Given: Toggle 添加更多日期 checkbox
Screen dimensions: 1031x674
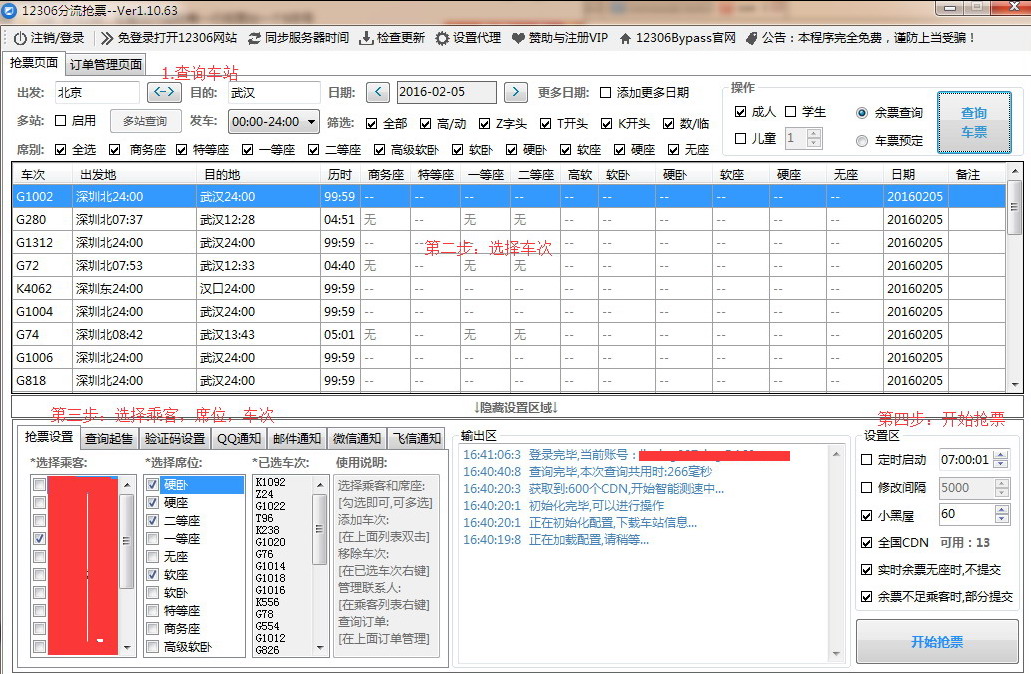Looking at the screenshot, I should point(606,93).
